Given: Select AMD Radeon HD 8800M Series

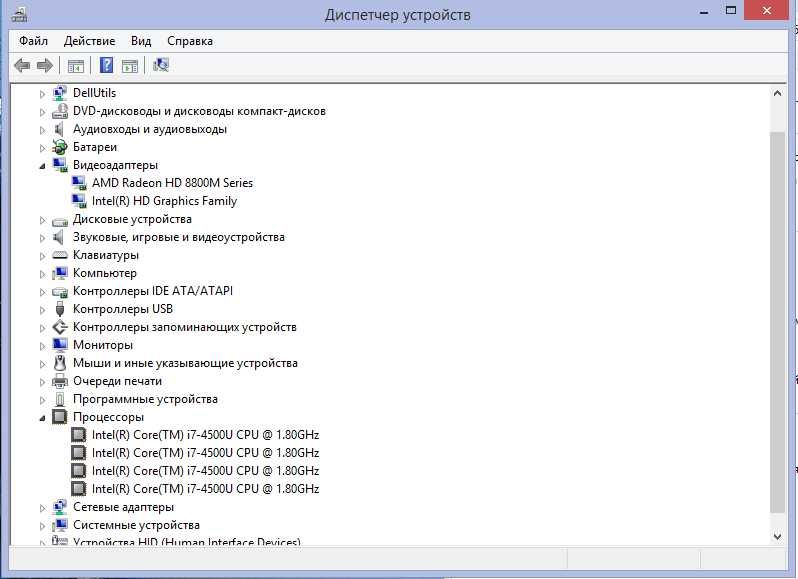Looking at the screenshot, I should (x=172, y=183).
